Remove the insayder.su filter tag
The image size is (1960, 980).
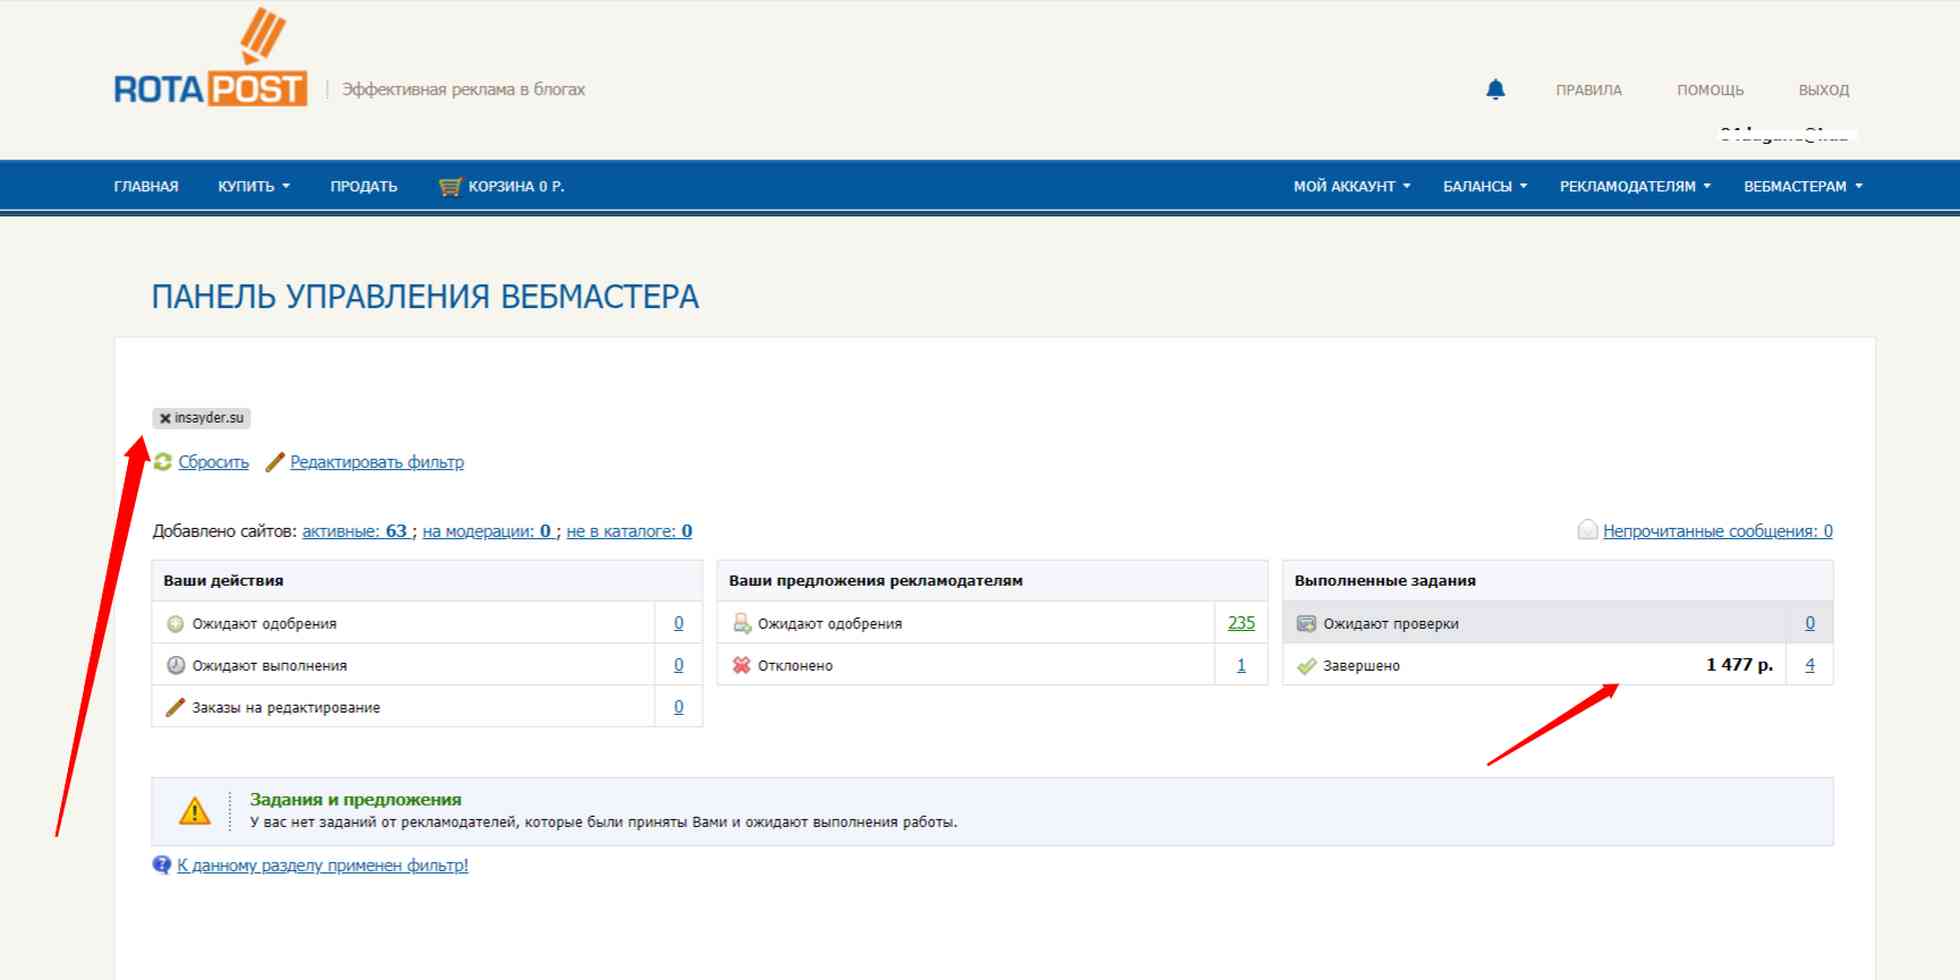pos(165,419)
